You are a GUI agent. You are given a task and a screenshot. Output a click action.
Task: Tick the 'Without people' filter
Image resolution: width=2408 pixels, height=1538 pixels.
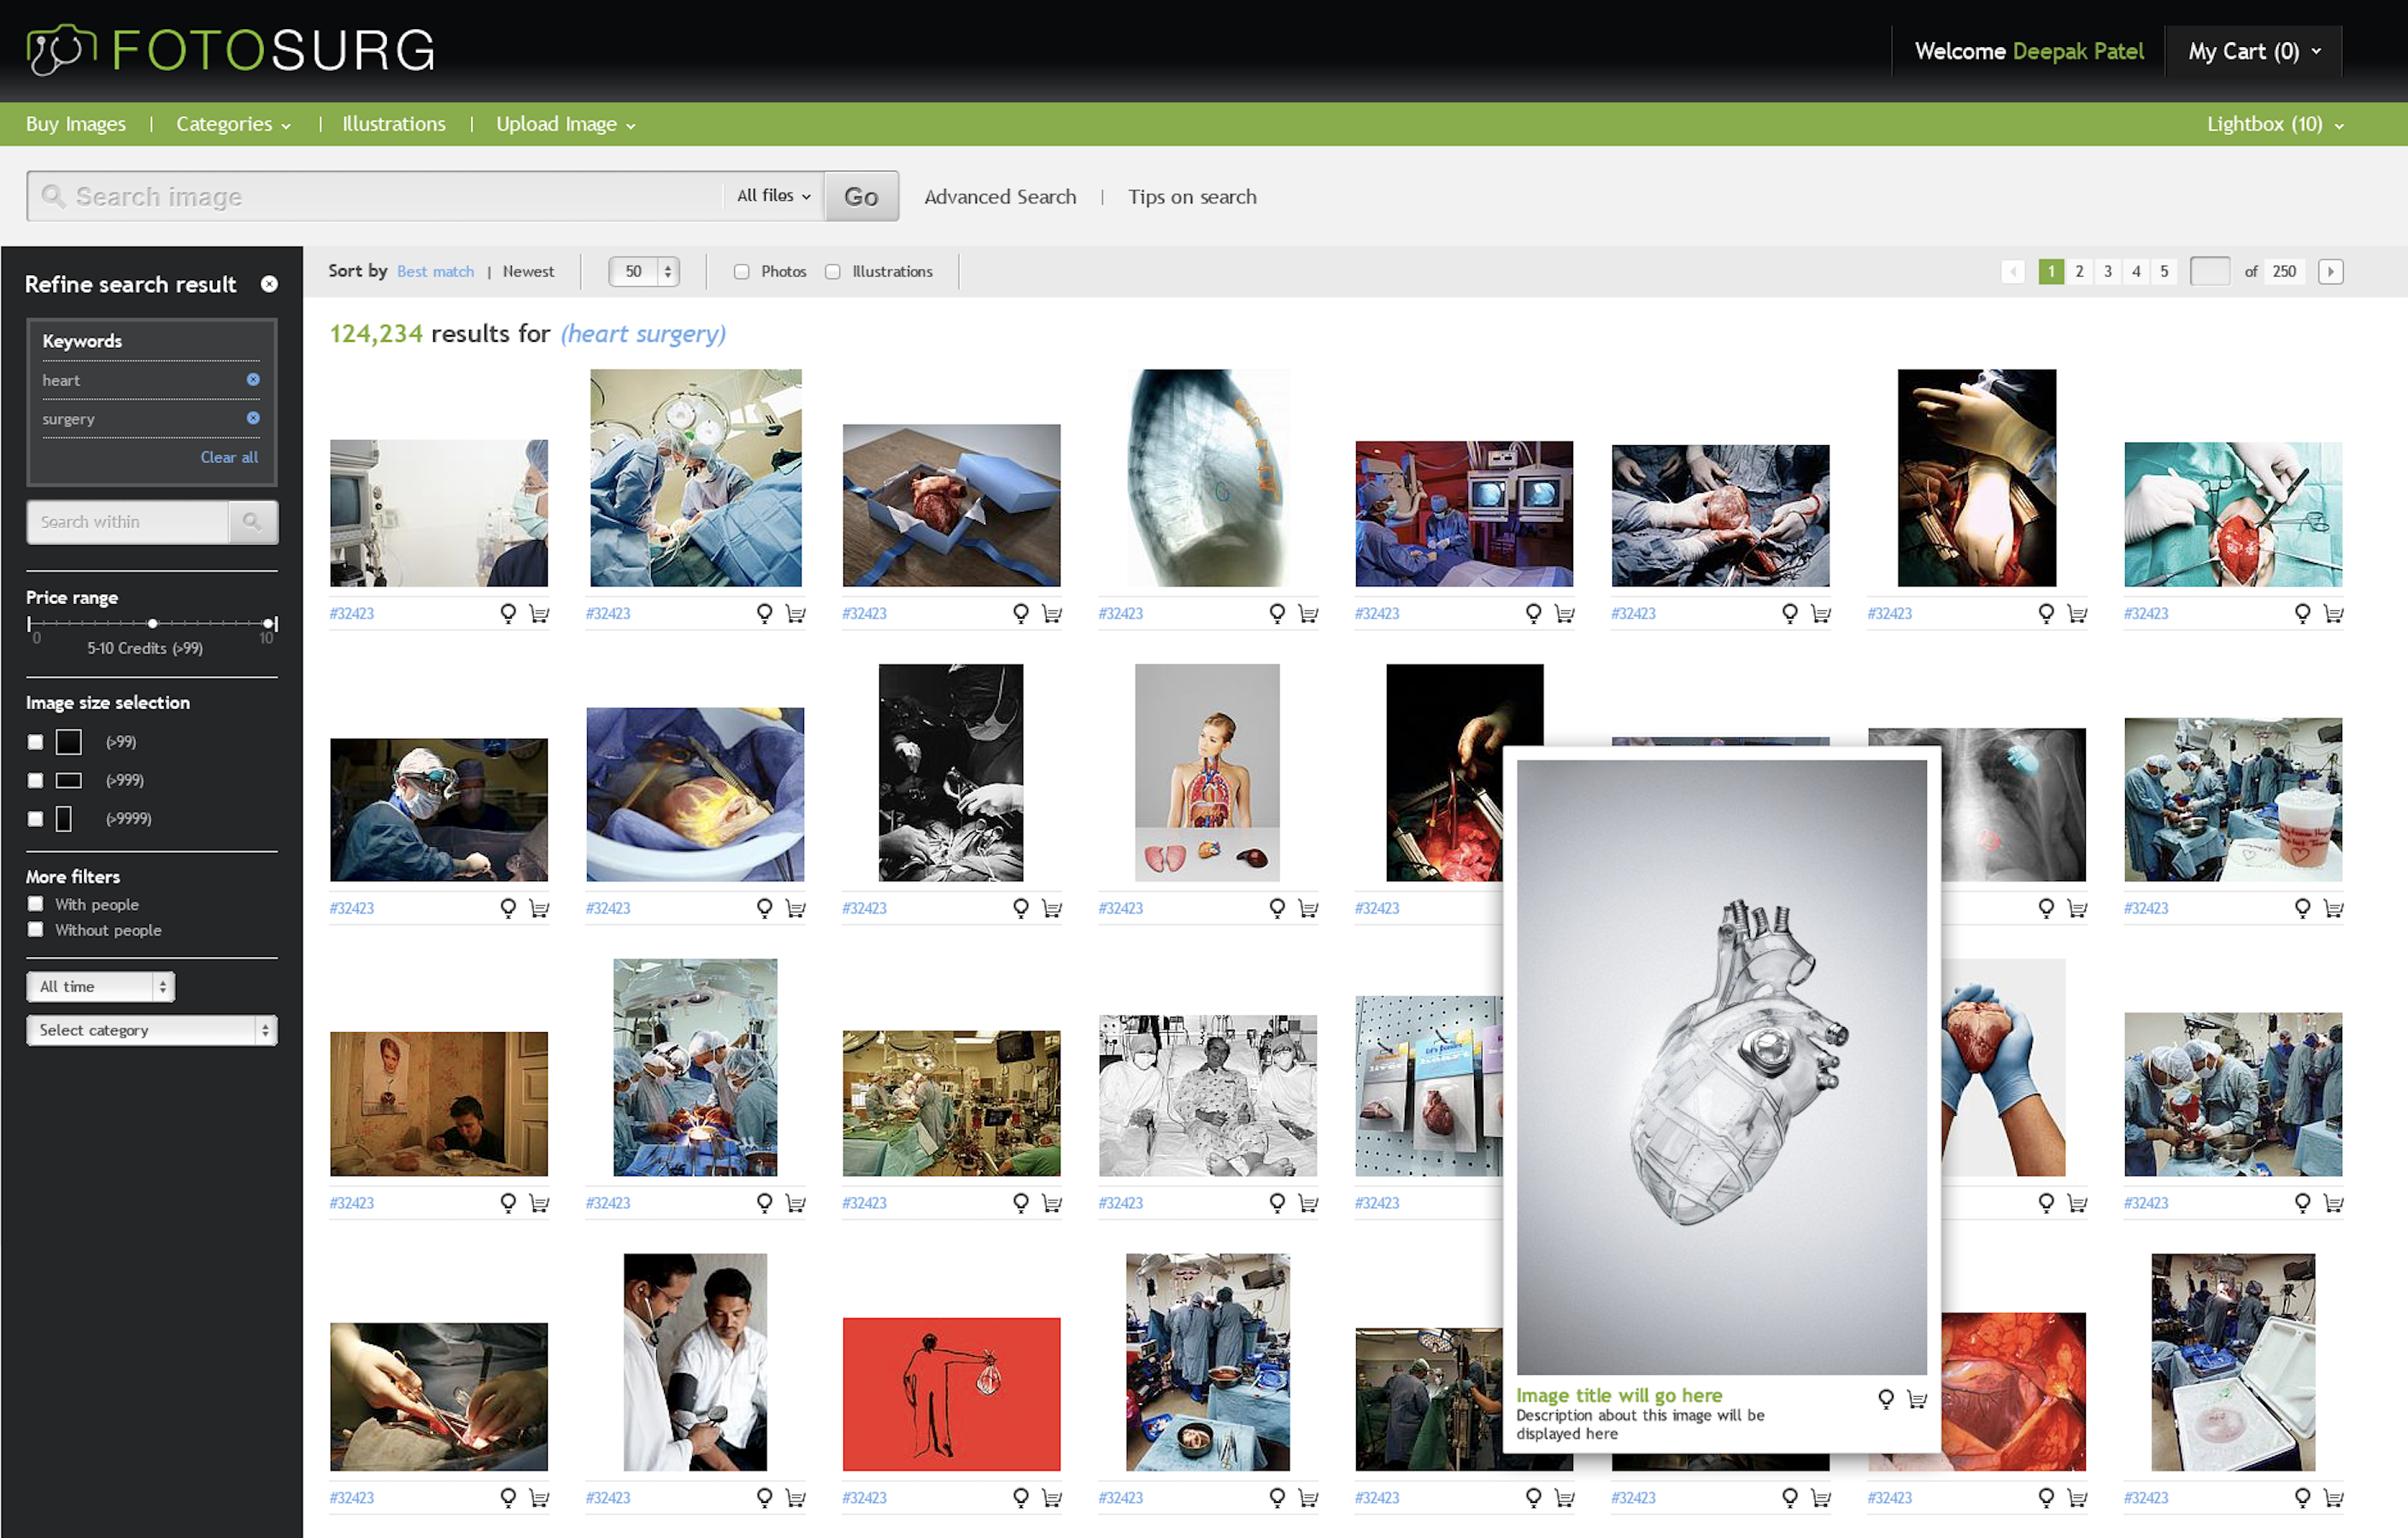pyautogui.click(x=35, y=930)
